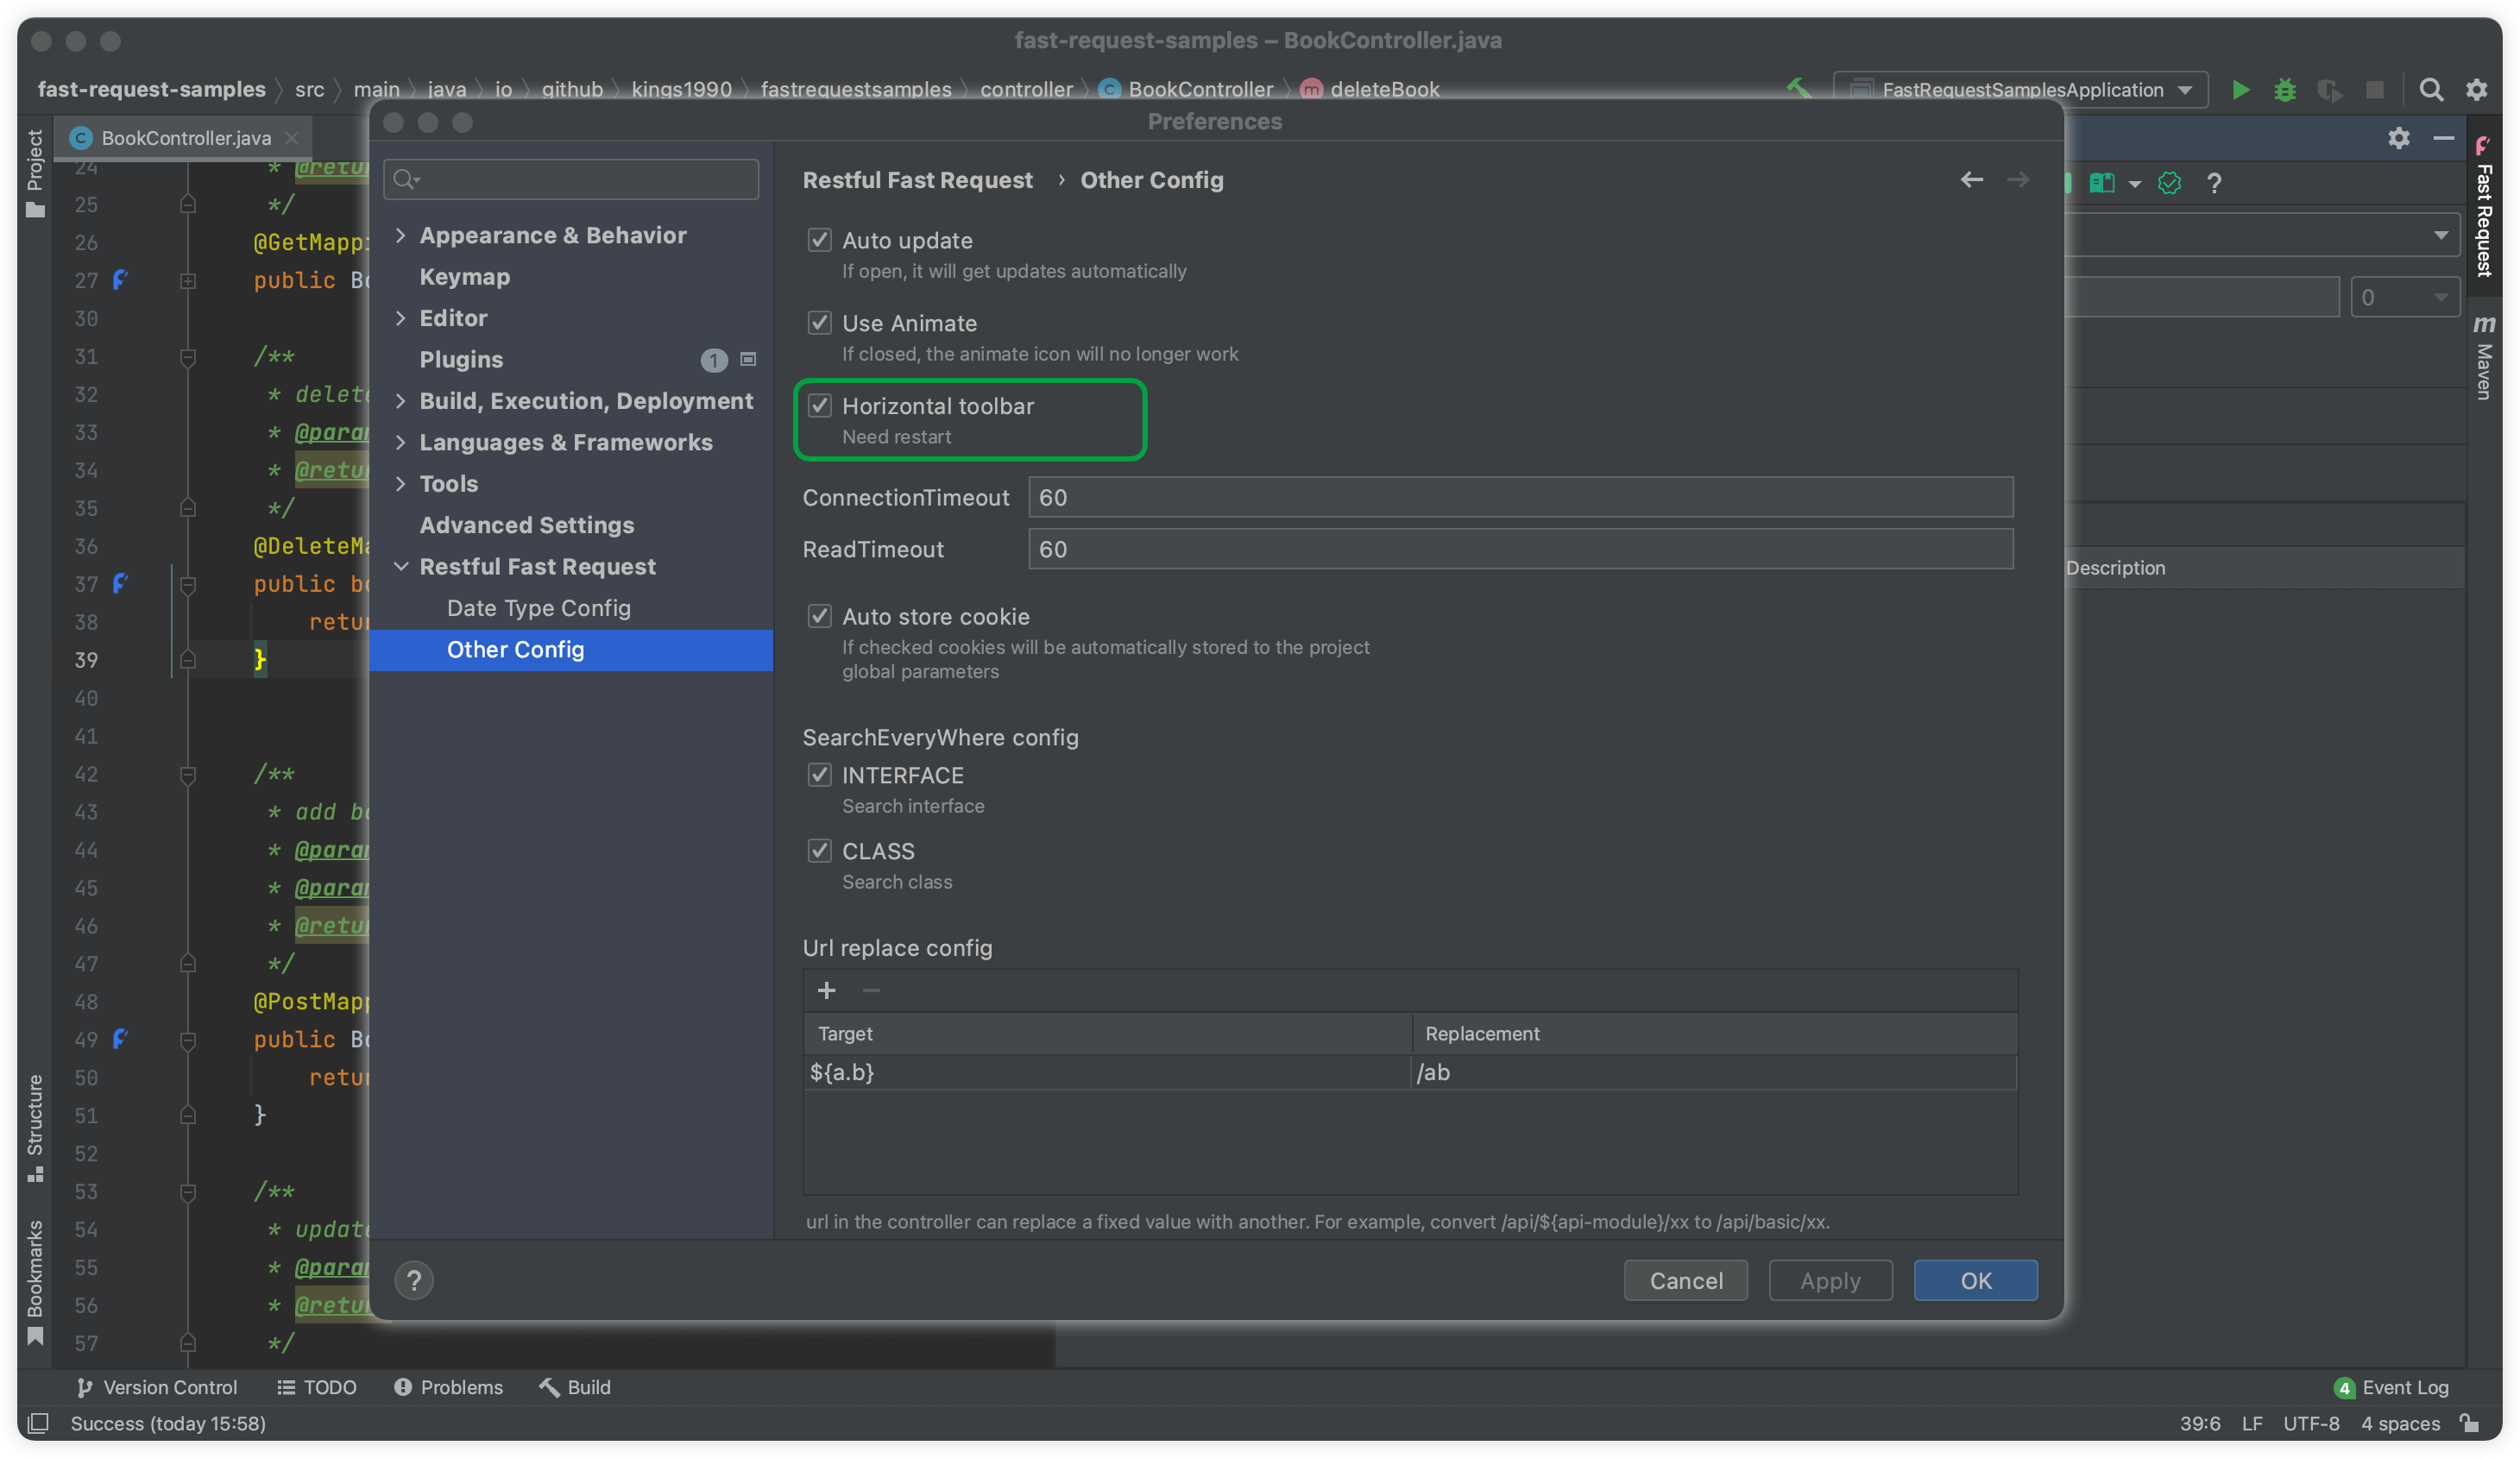Click the ConnectionTimeout input field
This screenshot has width=2520, height=1458.
coord(1519,497)
